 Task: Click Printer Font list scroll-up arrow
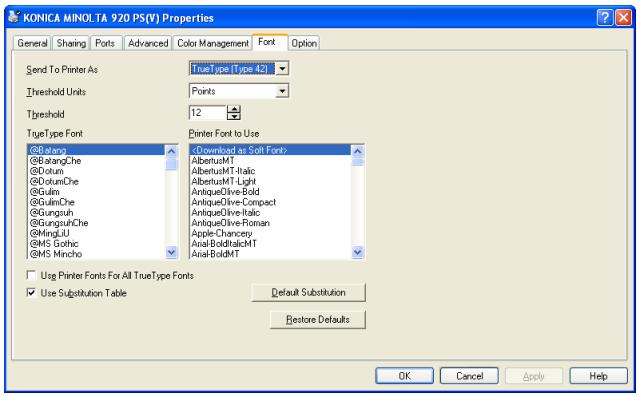[x=358, y=151]
